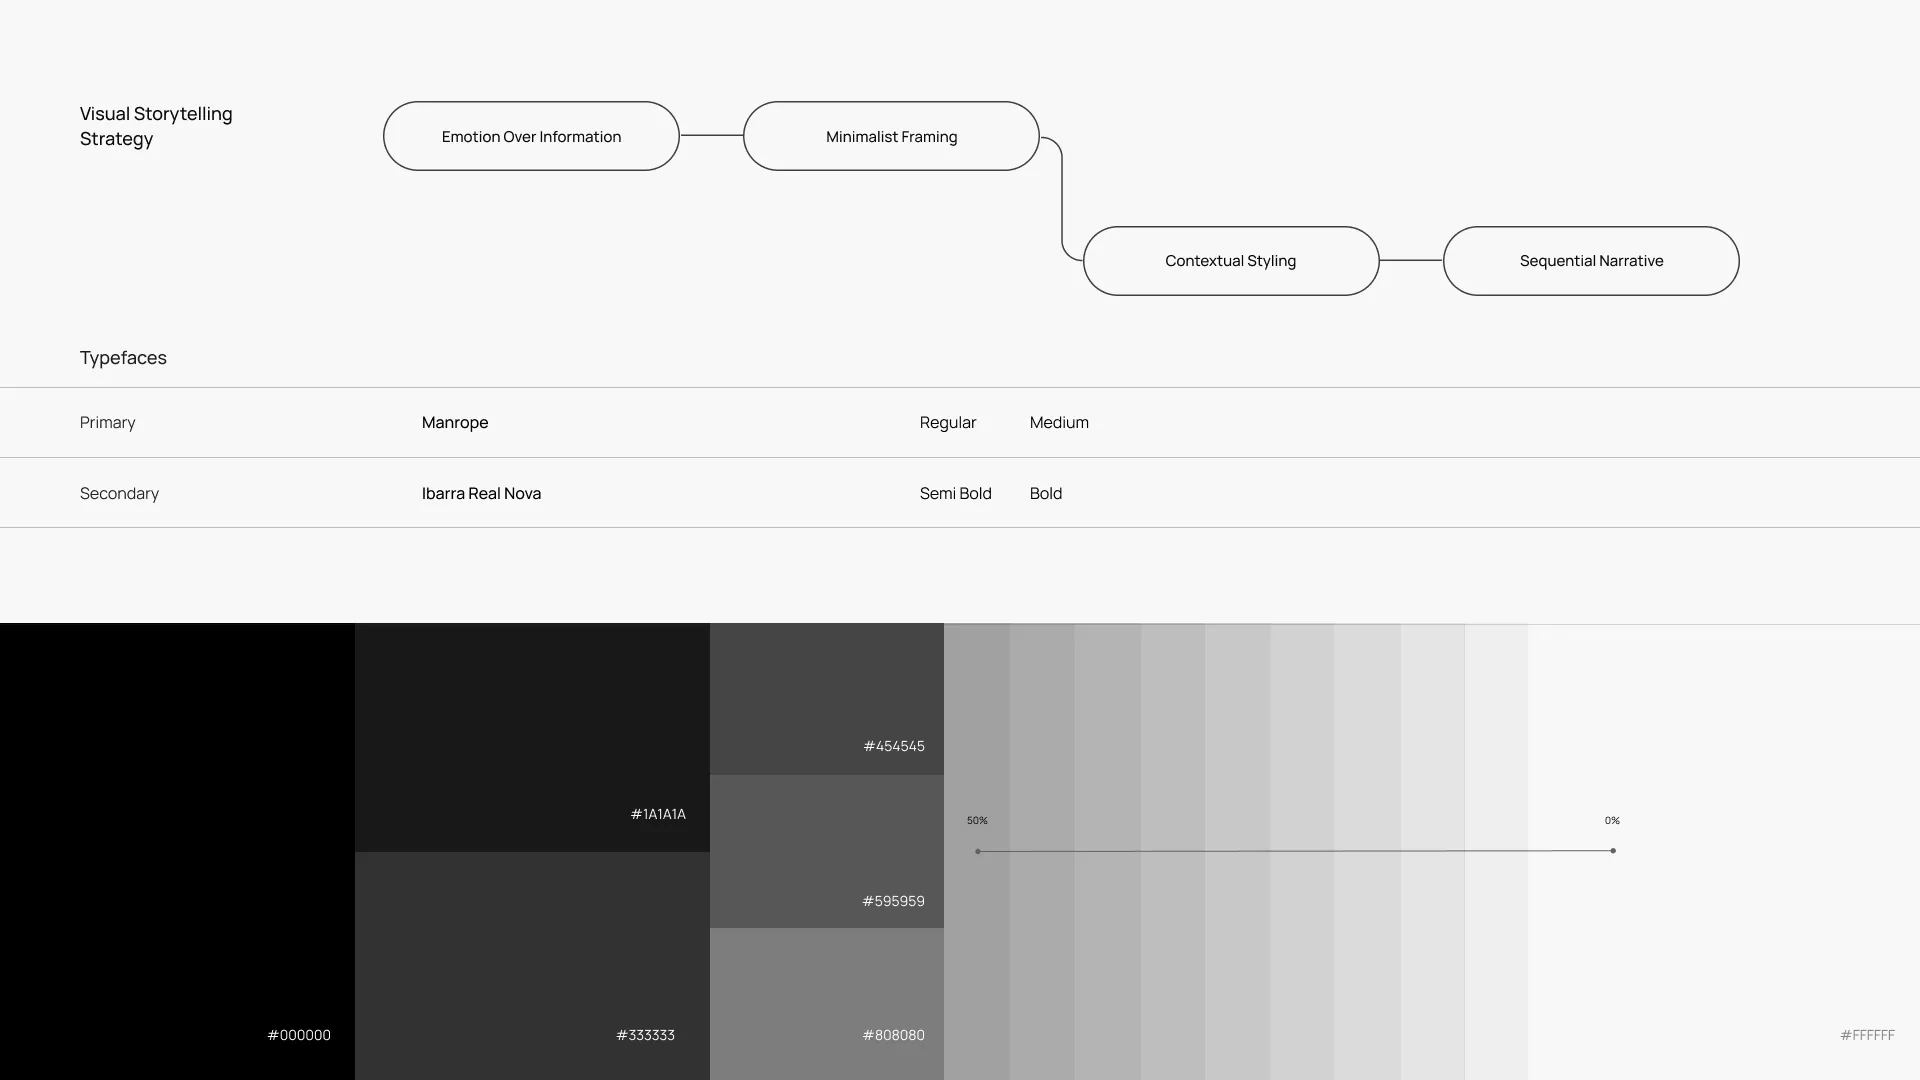Click the #000000 black swatch
Viewport: 1920px width, 1080px height.
click(177, 851)
